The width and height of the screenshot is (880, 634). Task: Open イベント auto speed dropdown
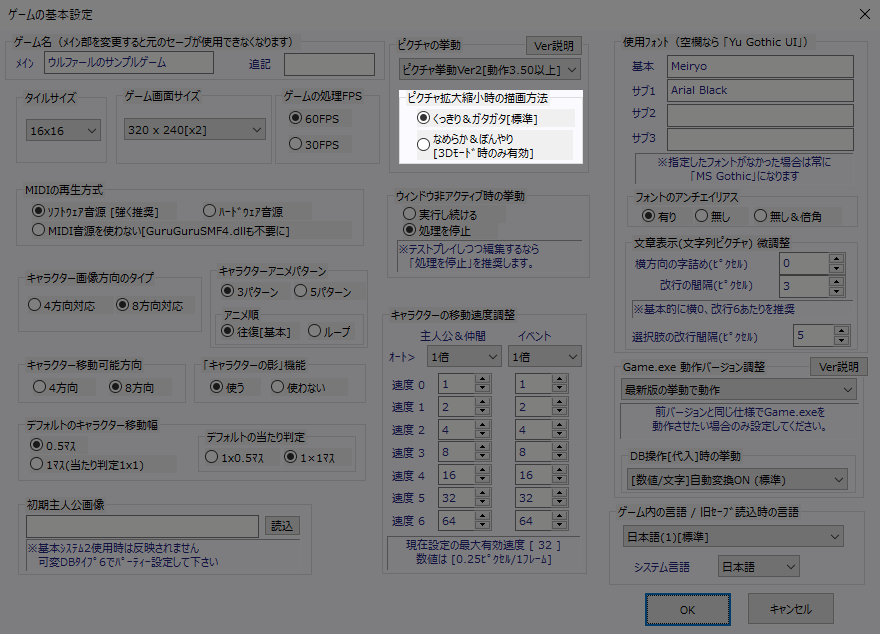tap(544, 357)
